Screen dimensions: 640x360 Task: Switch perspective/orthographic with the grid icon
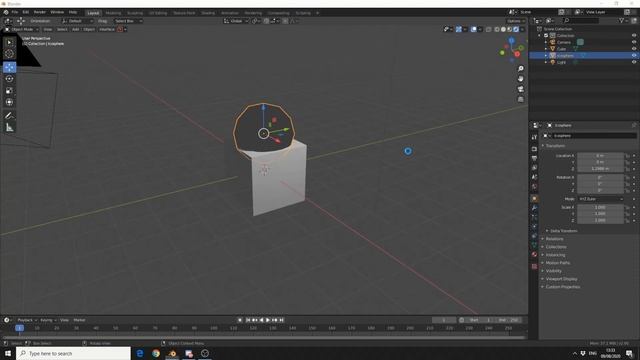[x=520, y=99]
